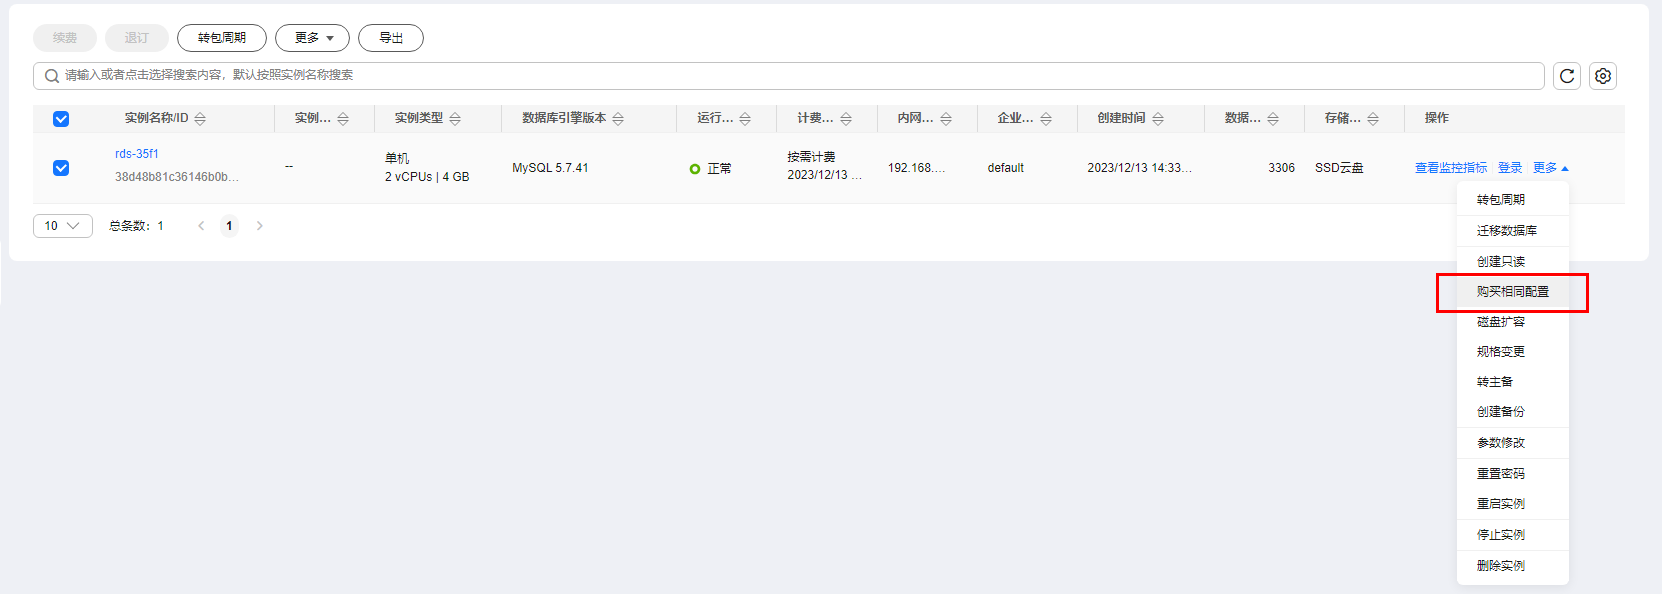Click the refresh list icon
This screenshot has width=1662, height=594.
[x=1567, y=76]
